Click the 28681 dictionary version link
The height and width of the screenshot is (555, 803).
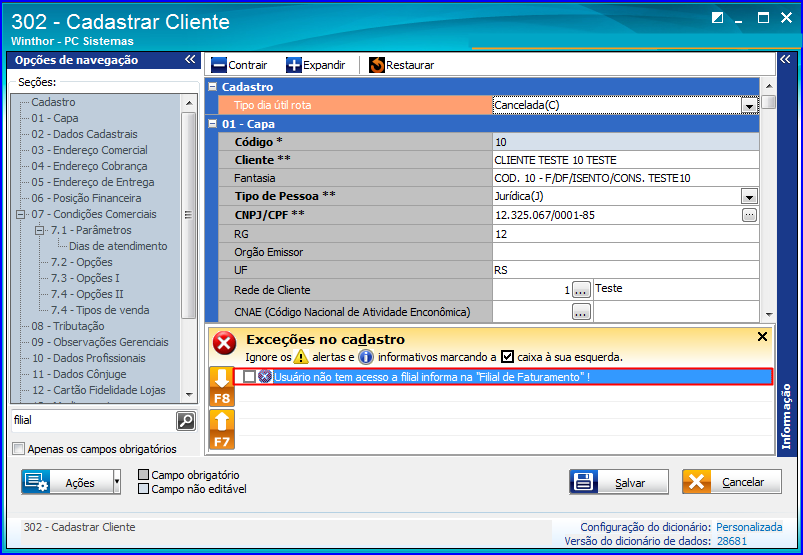pyautogui.click(x=732, y=541)
